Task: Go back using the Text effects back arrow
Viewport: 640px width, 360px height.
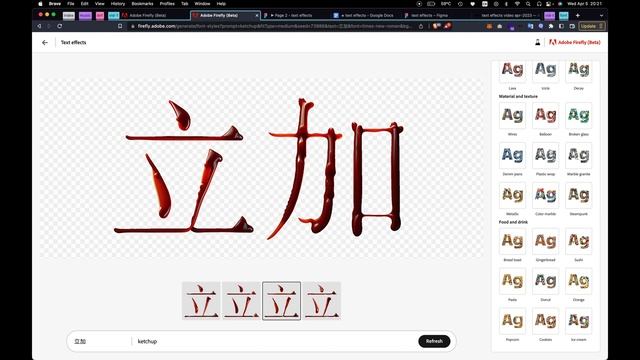Action: (x=45, y=42)
